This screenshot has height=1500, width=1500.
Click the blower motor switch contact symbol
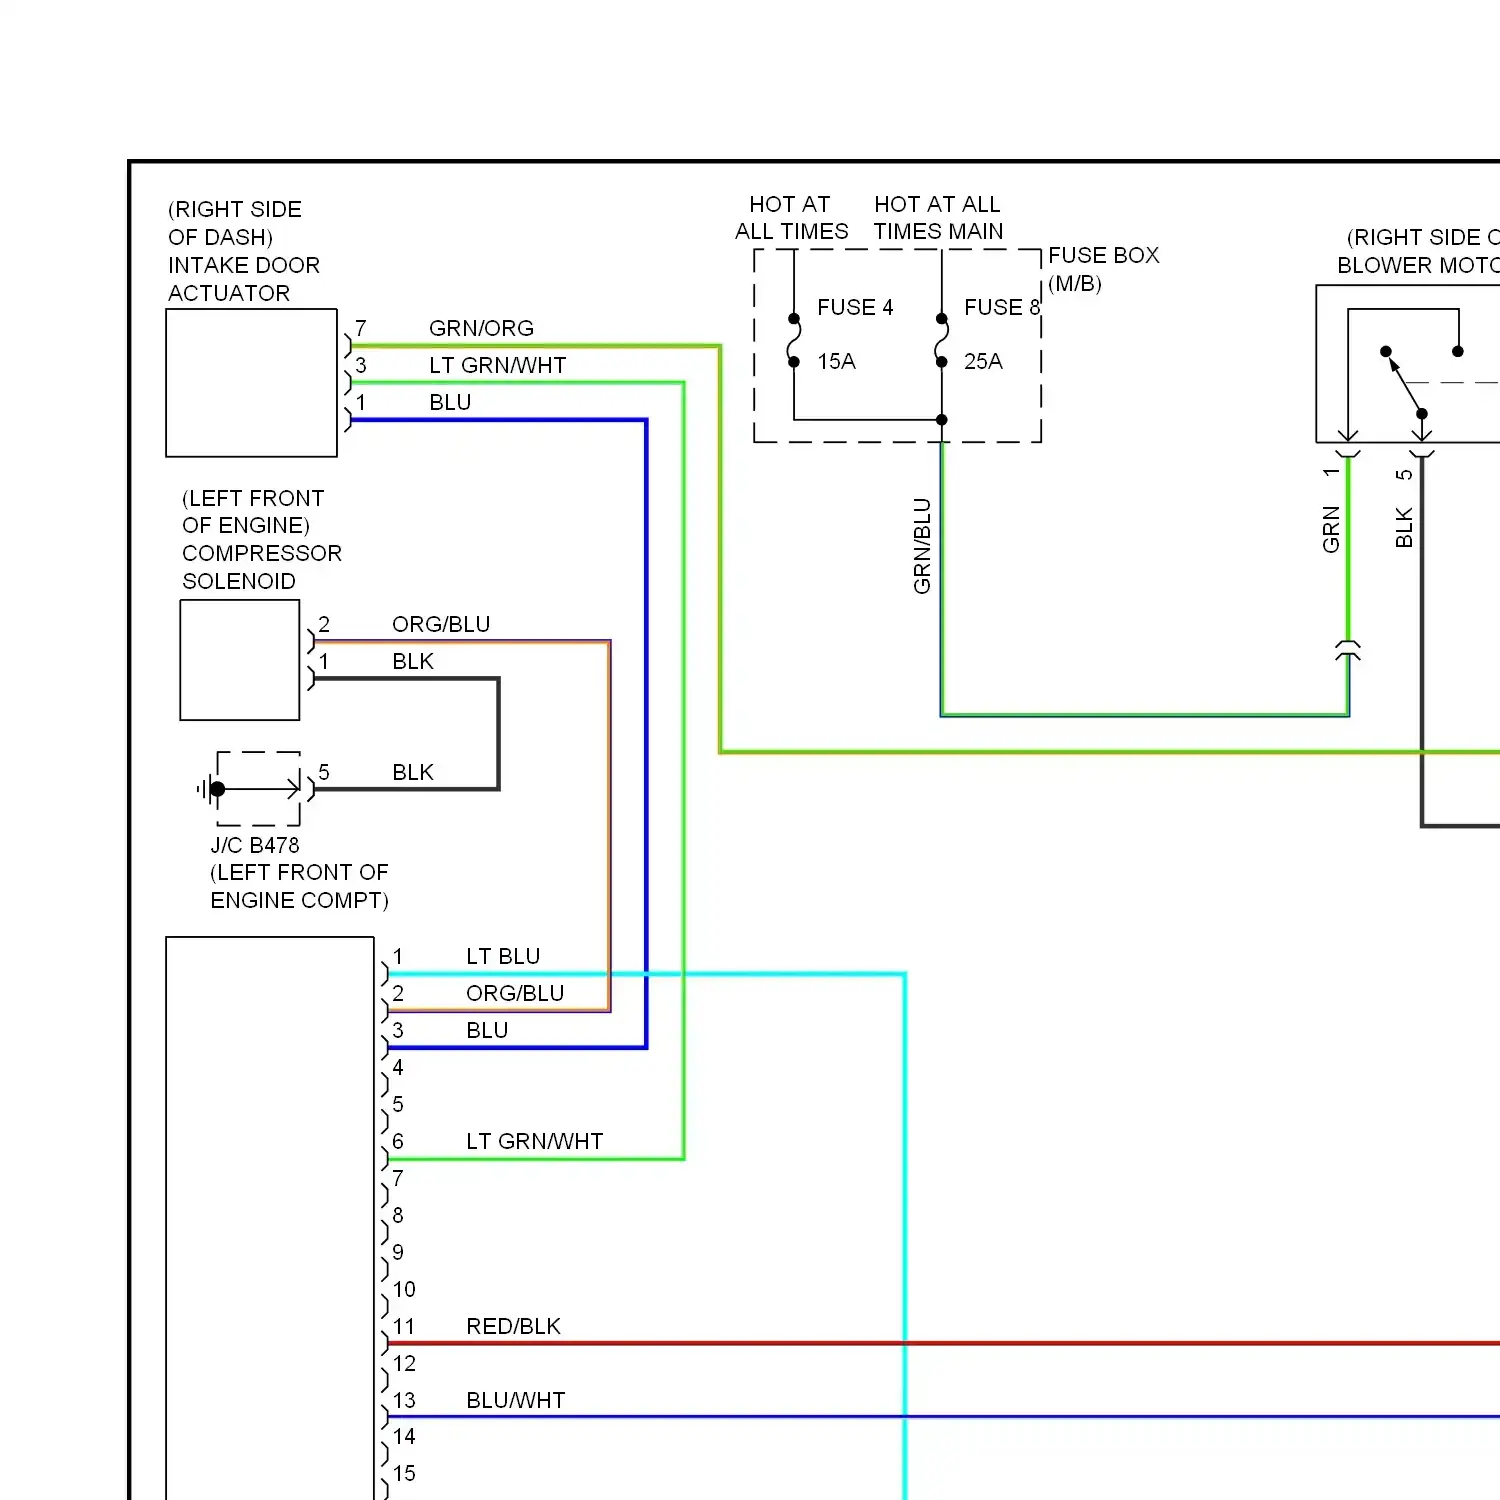(1405, 382)
